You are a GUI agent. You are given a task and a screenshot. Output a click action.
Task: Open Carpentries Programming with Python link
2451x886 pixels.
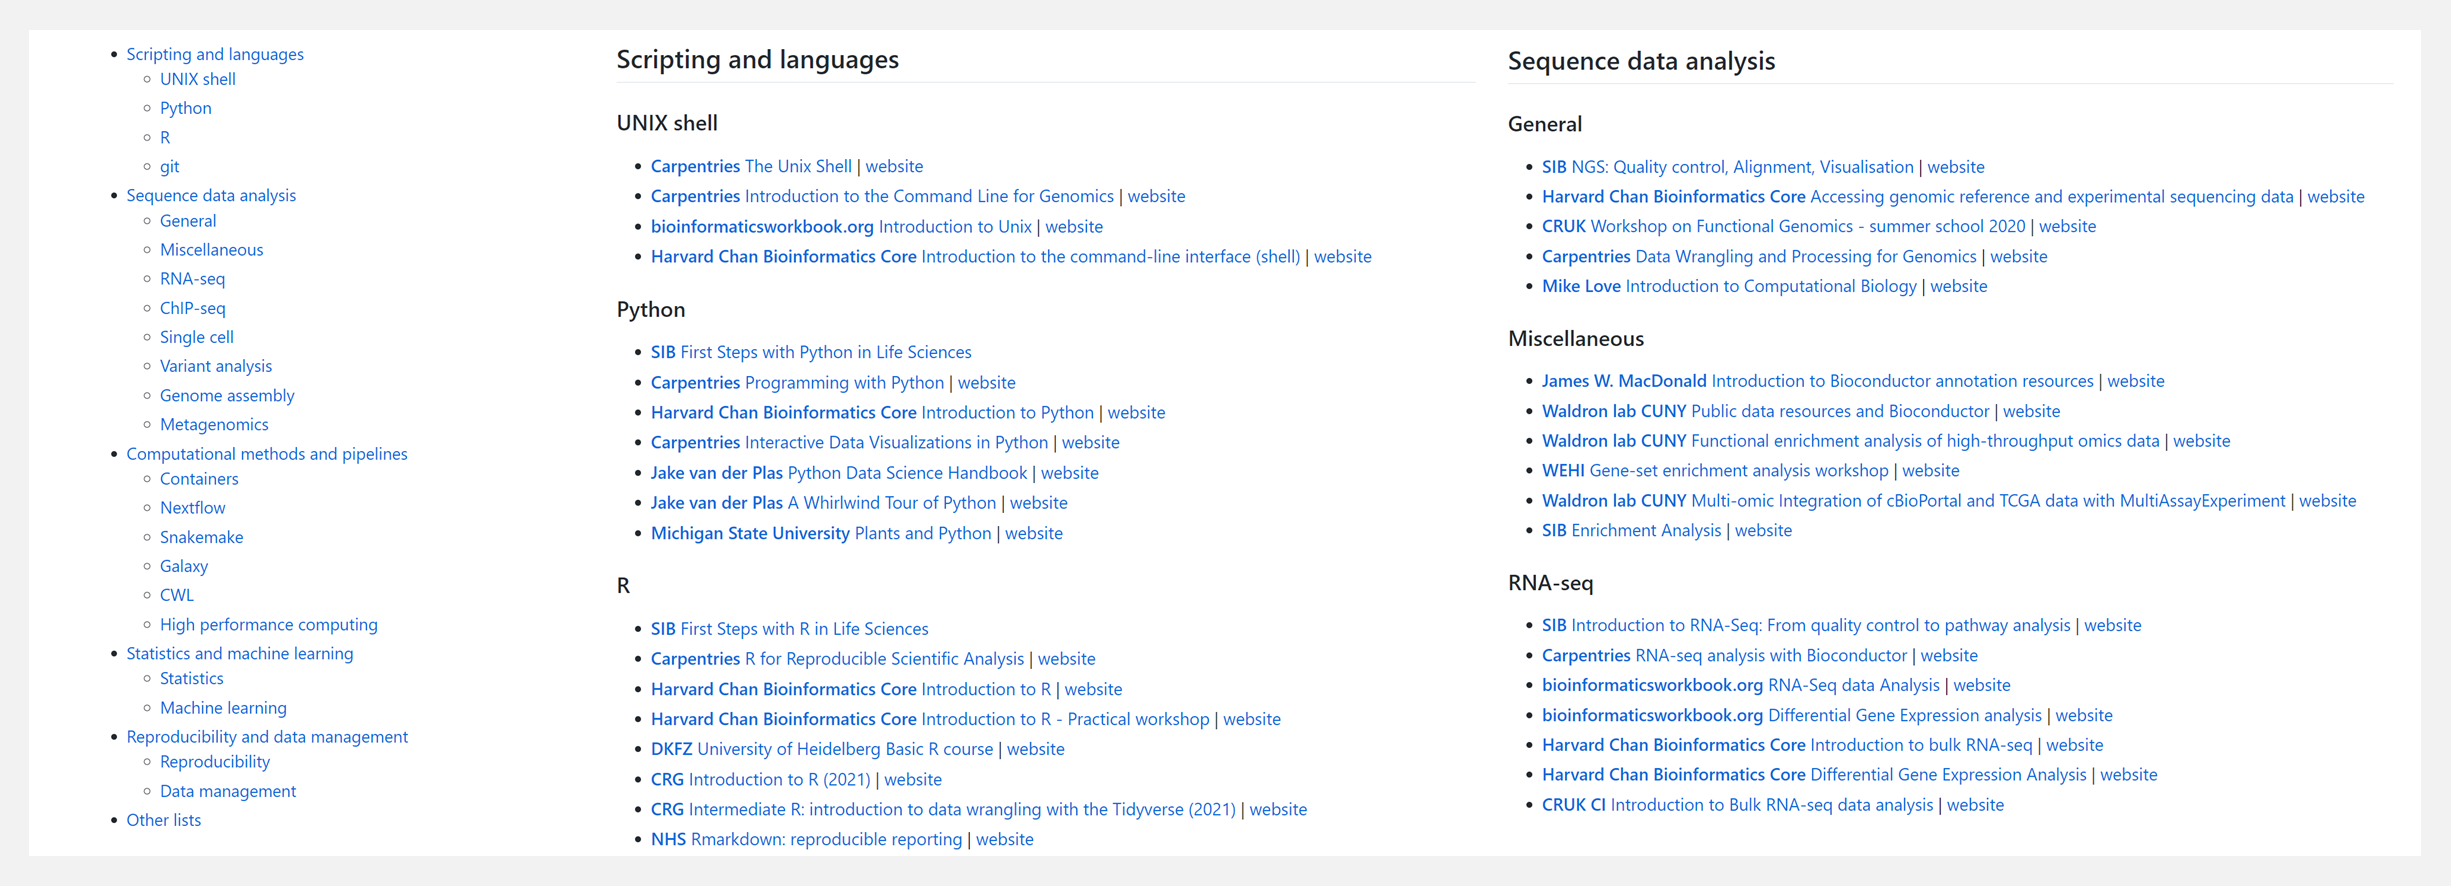(797, 382)
